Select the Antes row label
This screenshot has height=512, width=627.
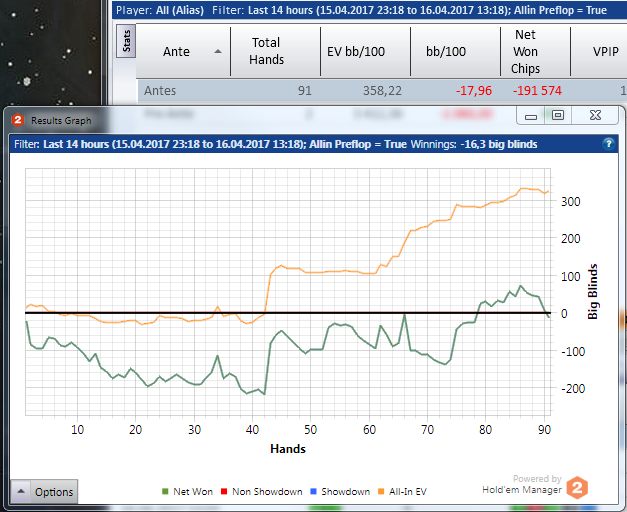160,91
